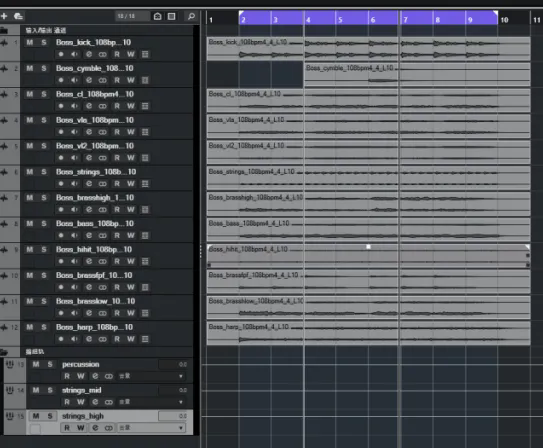The height and width of the screenshot is (448, 543).
Task: Toggle the link icon on Boss_bass track
Action: click(x=103, y=235)
